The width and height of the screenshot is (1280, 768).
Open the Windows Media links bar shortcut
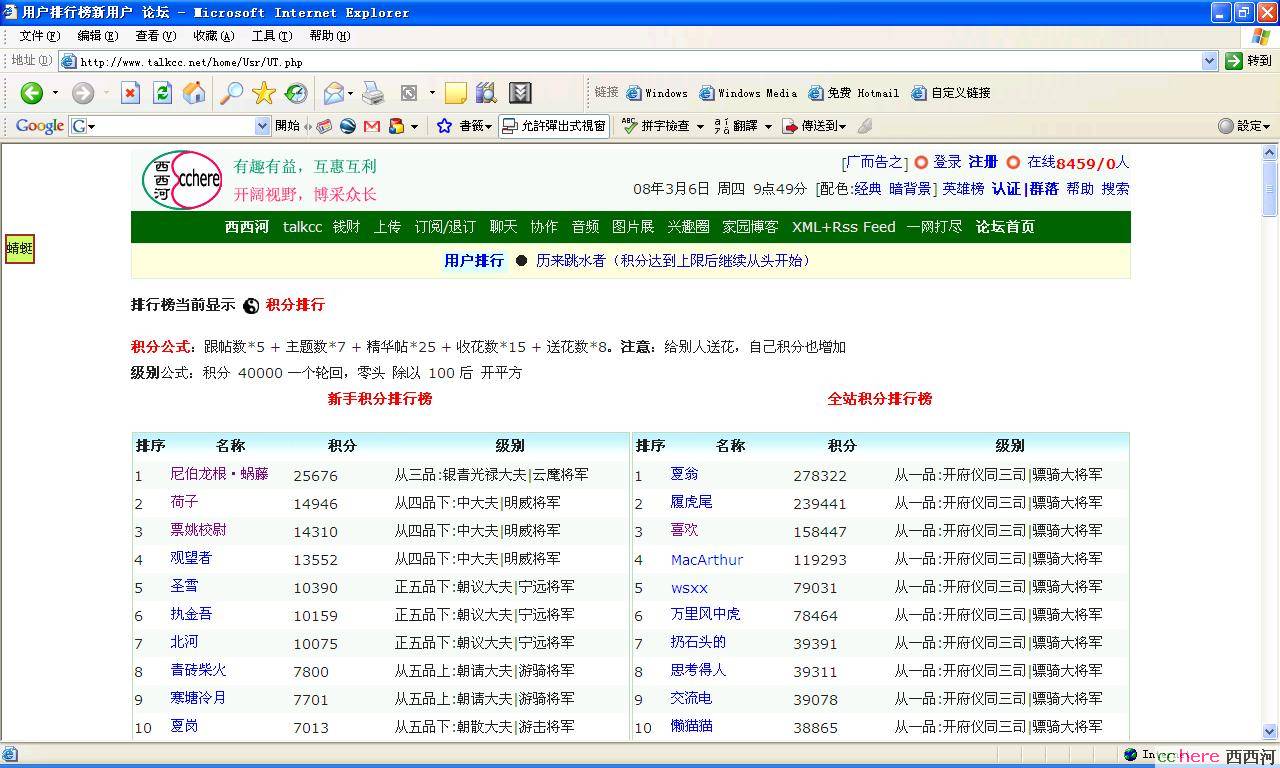[x=748, y=93]
